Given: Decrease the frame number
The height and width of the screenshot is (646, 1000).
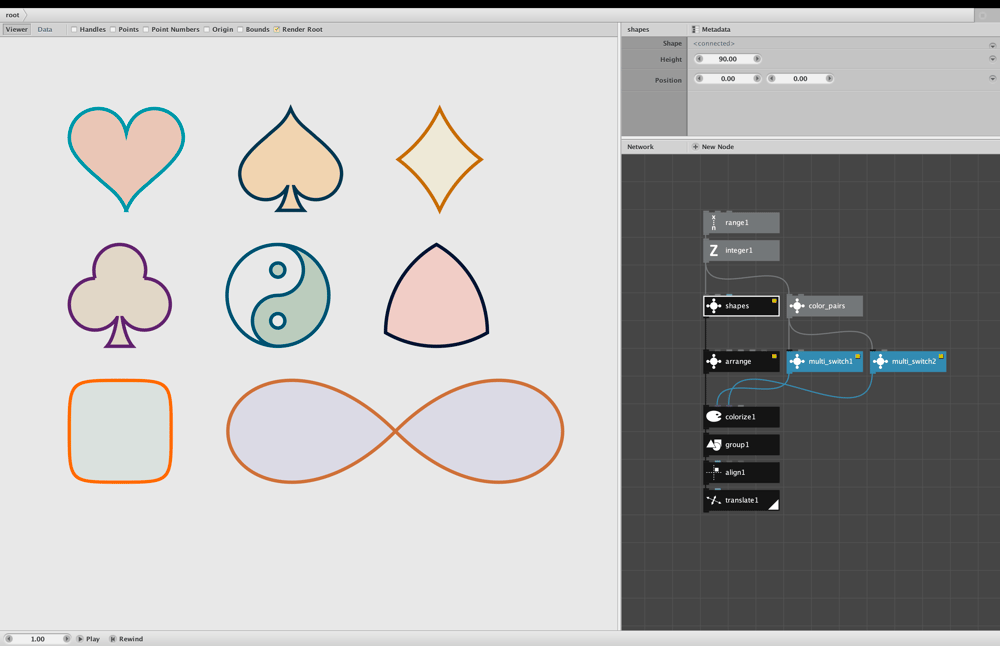Looking at the screenshot, I should click(9, 638).
